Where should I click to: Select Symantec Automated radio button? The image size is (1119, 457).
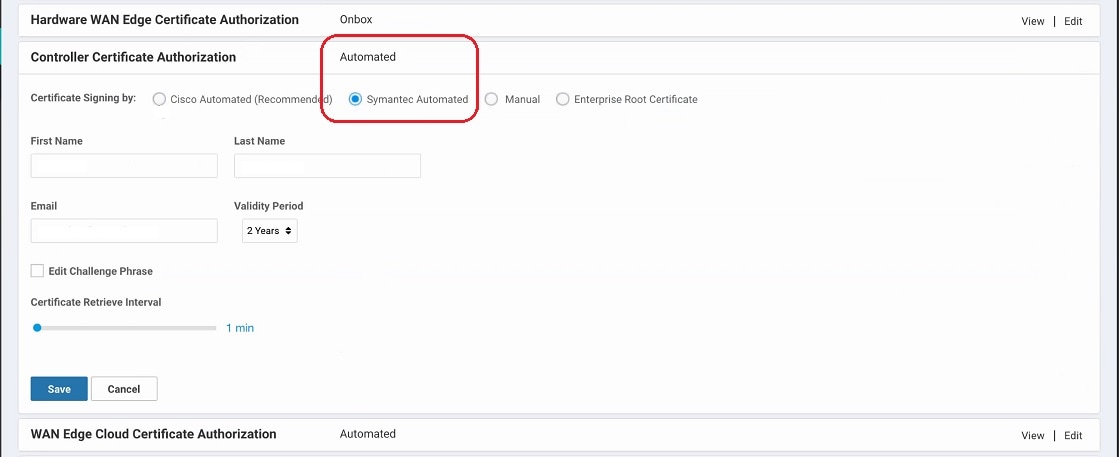(x=355, y=99)
